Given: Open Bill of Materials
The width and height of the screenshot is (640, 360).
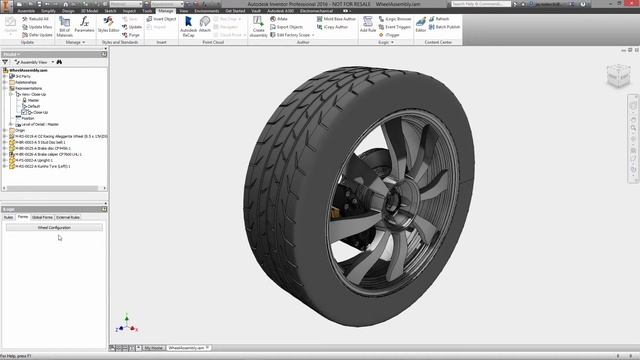Looking at the screenshot, I should coord(64,27).
